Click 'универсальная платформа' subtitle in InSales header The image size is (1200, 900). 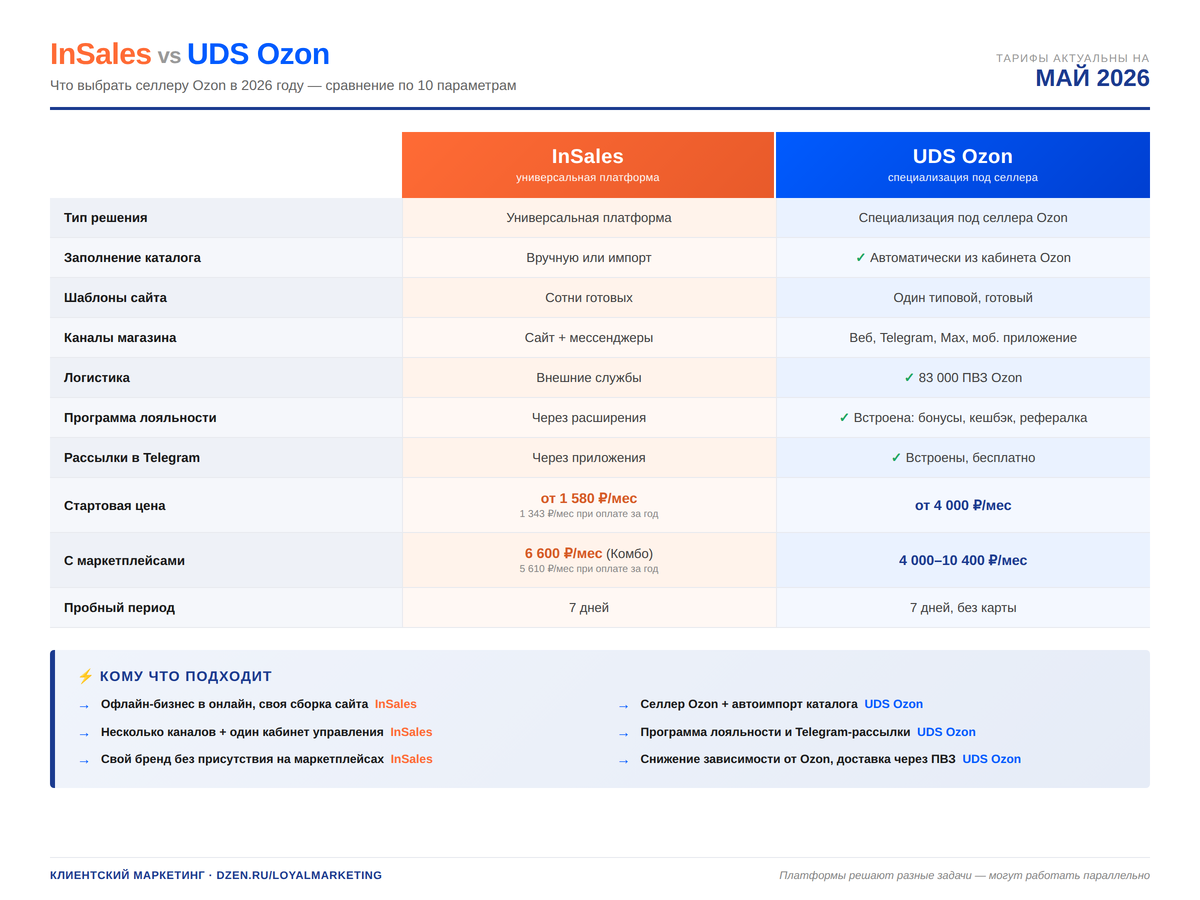[588, 178]
